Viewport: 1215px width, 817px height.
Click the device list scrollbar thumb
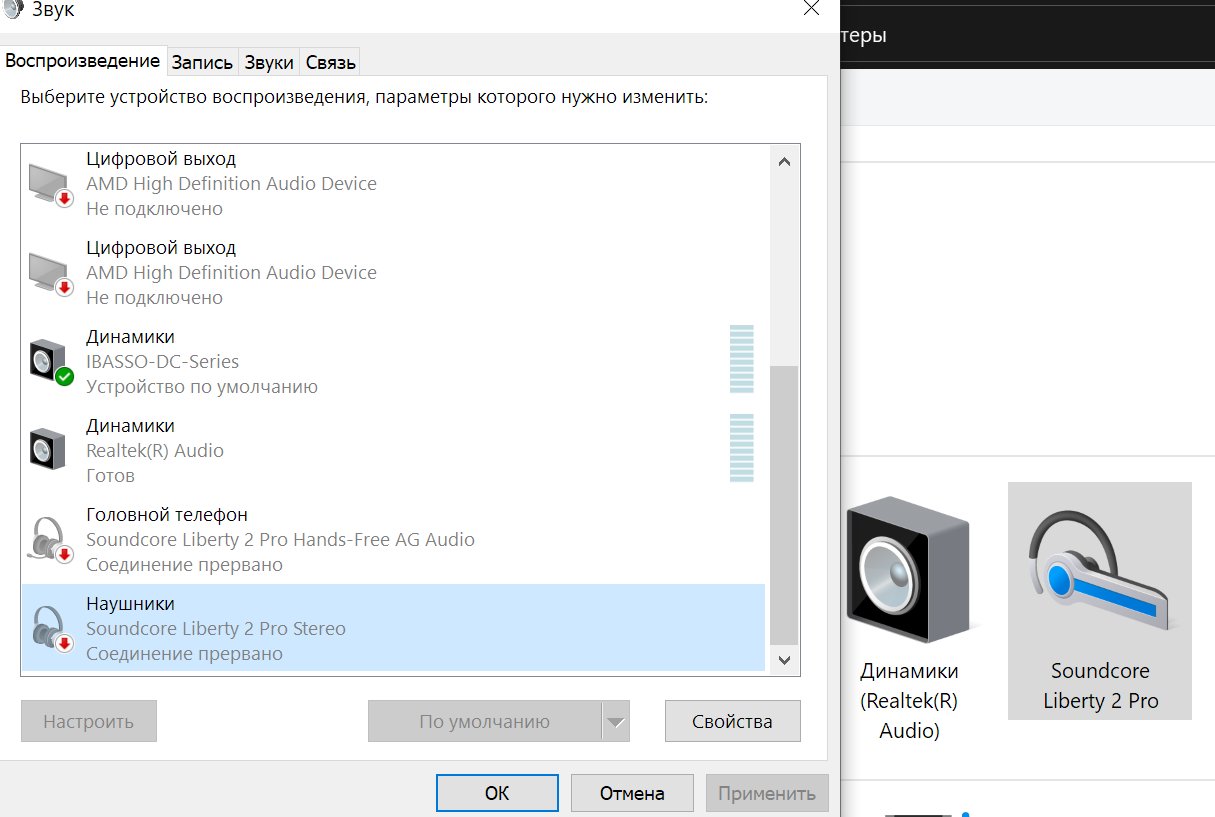784,505
